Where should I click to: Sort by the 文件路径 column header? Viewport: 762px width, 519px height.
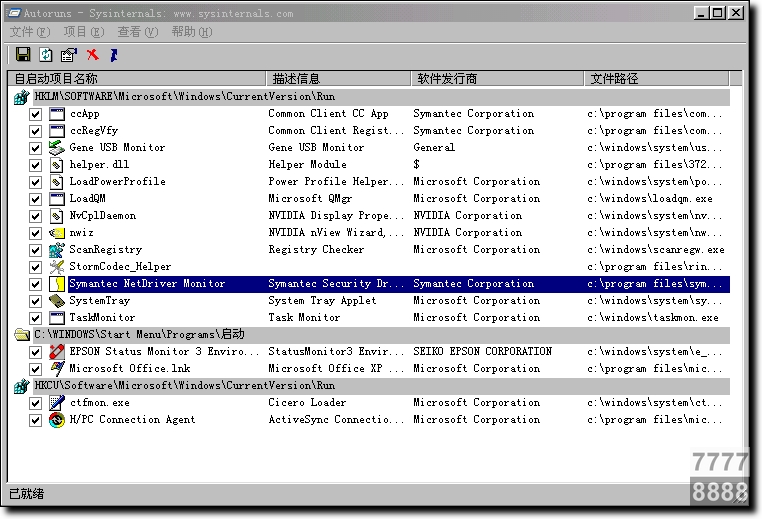657,79
